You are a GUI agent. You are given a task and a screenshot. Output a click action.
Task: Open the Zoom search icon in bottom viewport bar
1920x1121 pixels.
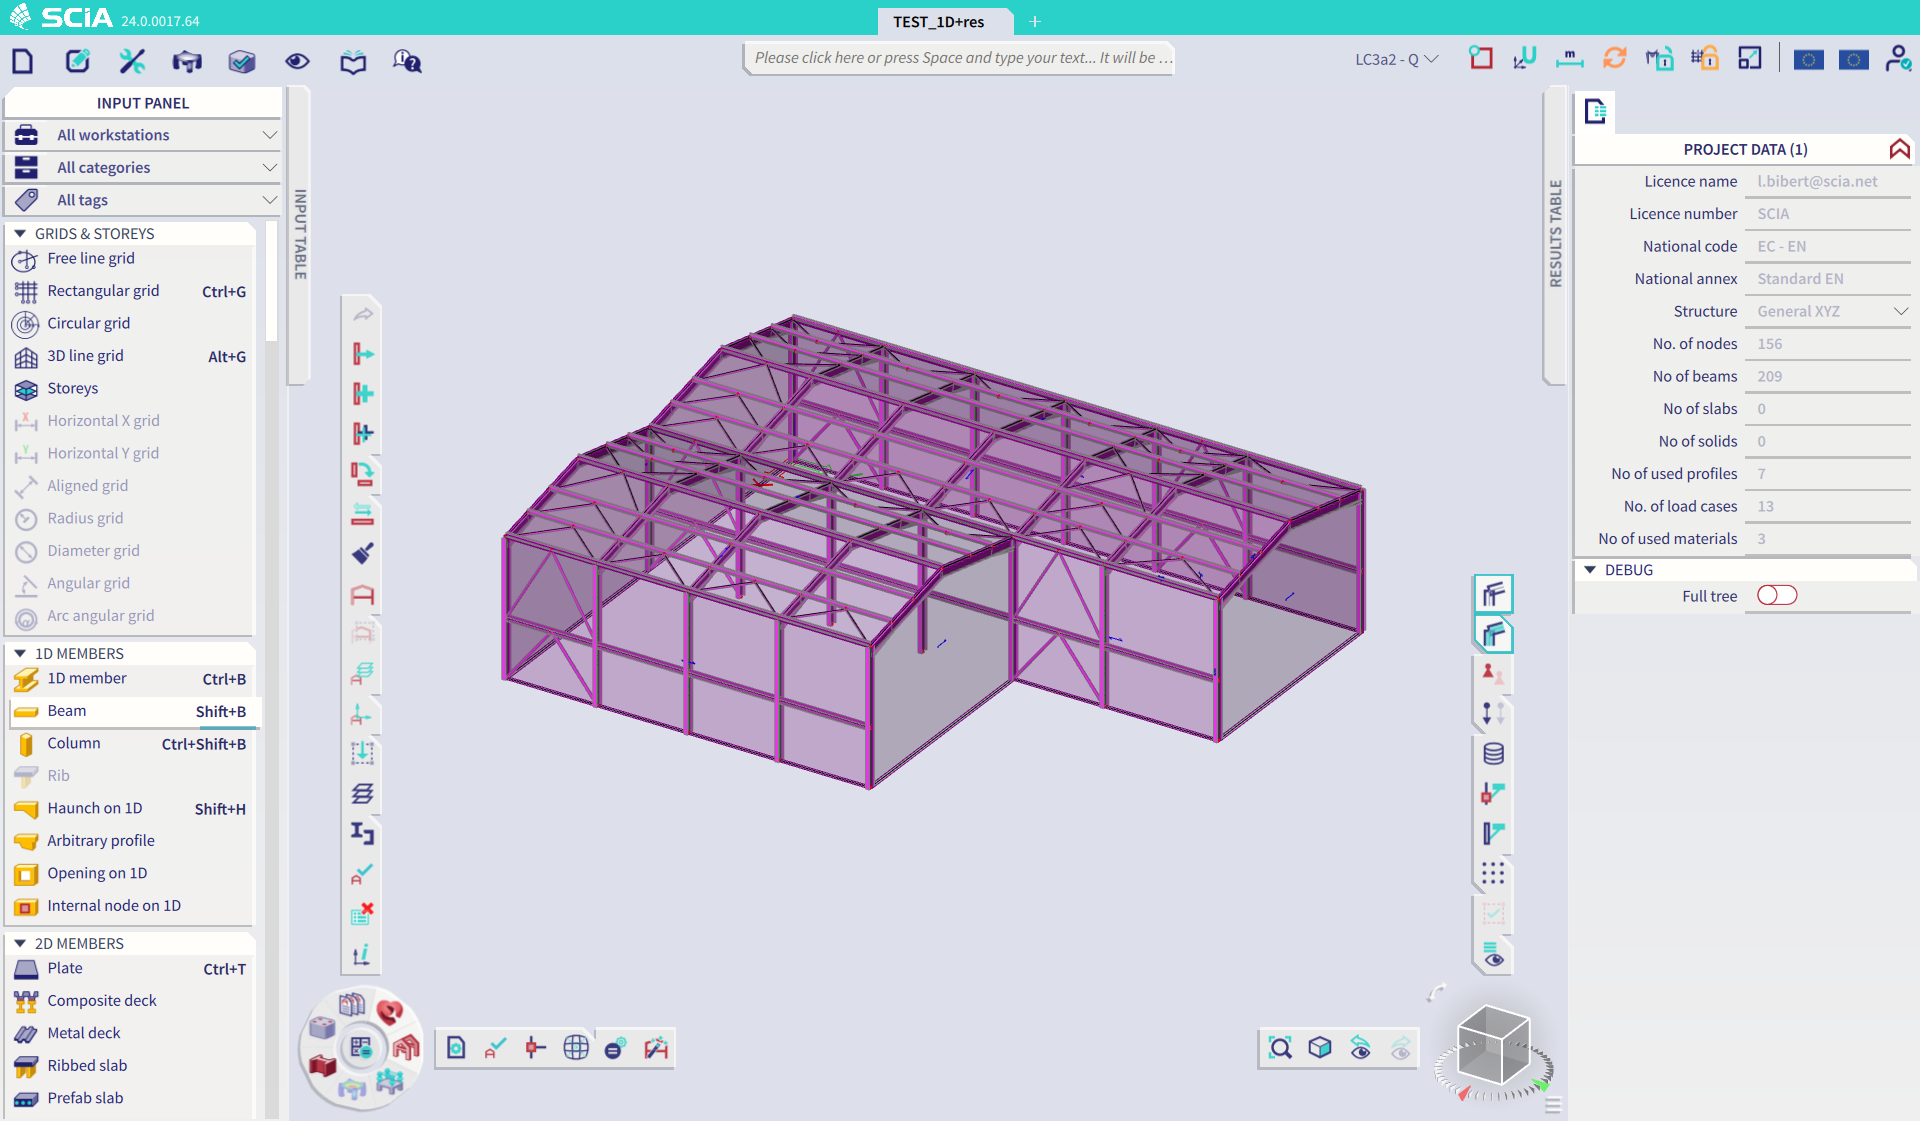click(1281, 1048)
